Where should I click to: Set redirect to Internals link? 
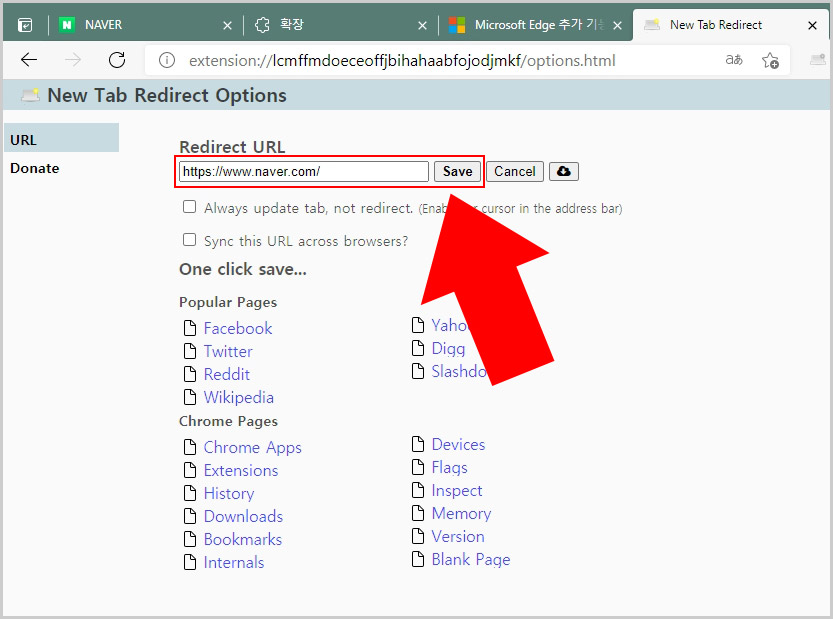tap(234, 562)
